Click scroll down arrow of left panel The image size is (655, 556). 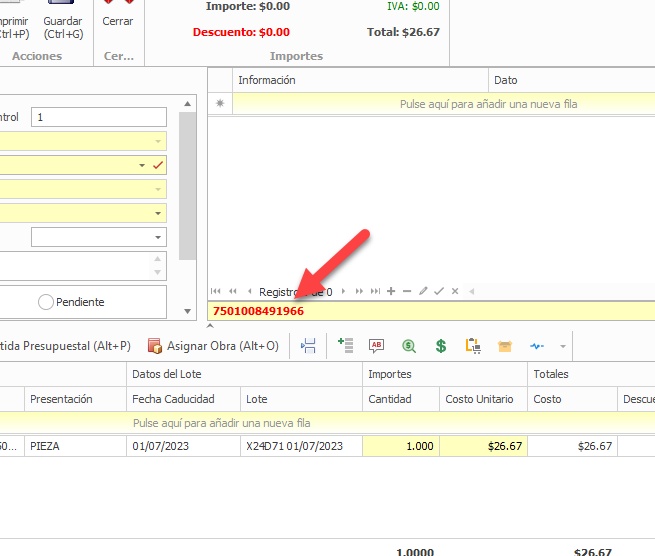(x=188, y=311)
